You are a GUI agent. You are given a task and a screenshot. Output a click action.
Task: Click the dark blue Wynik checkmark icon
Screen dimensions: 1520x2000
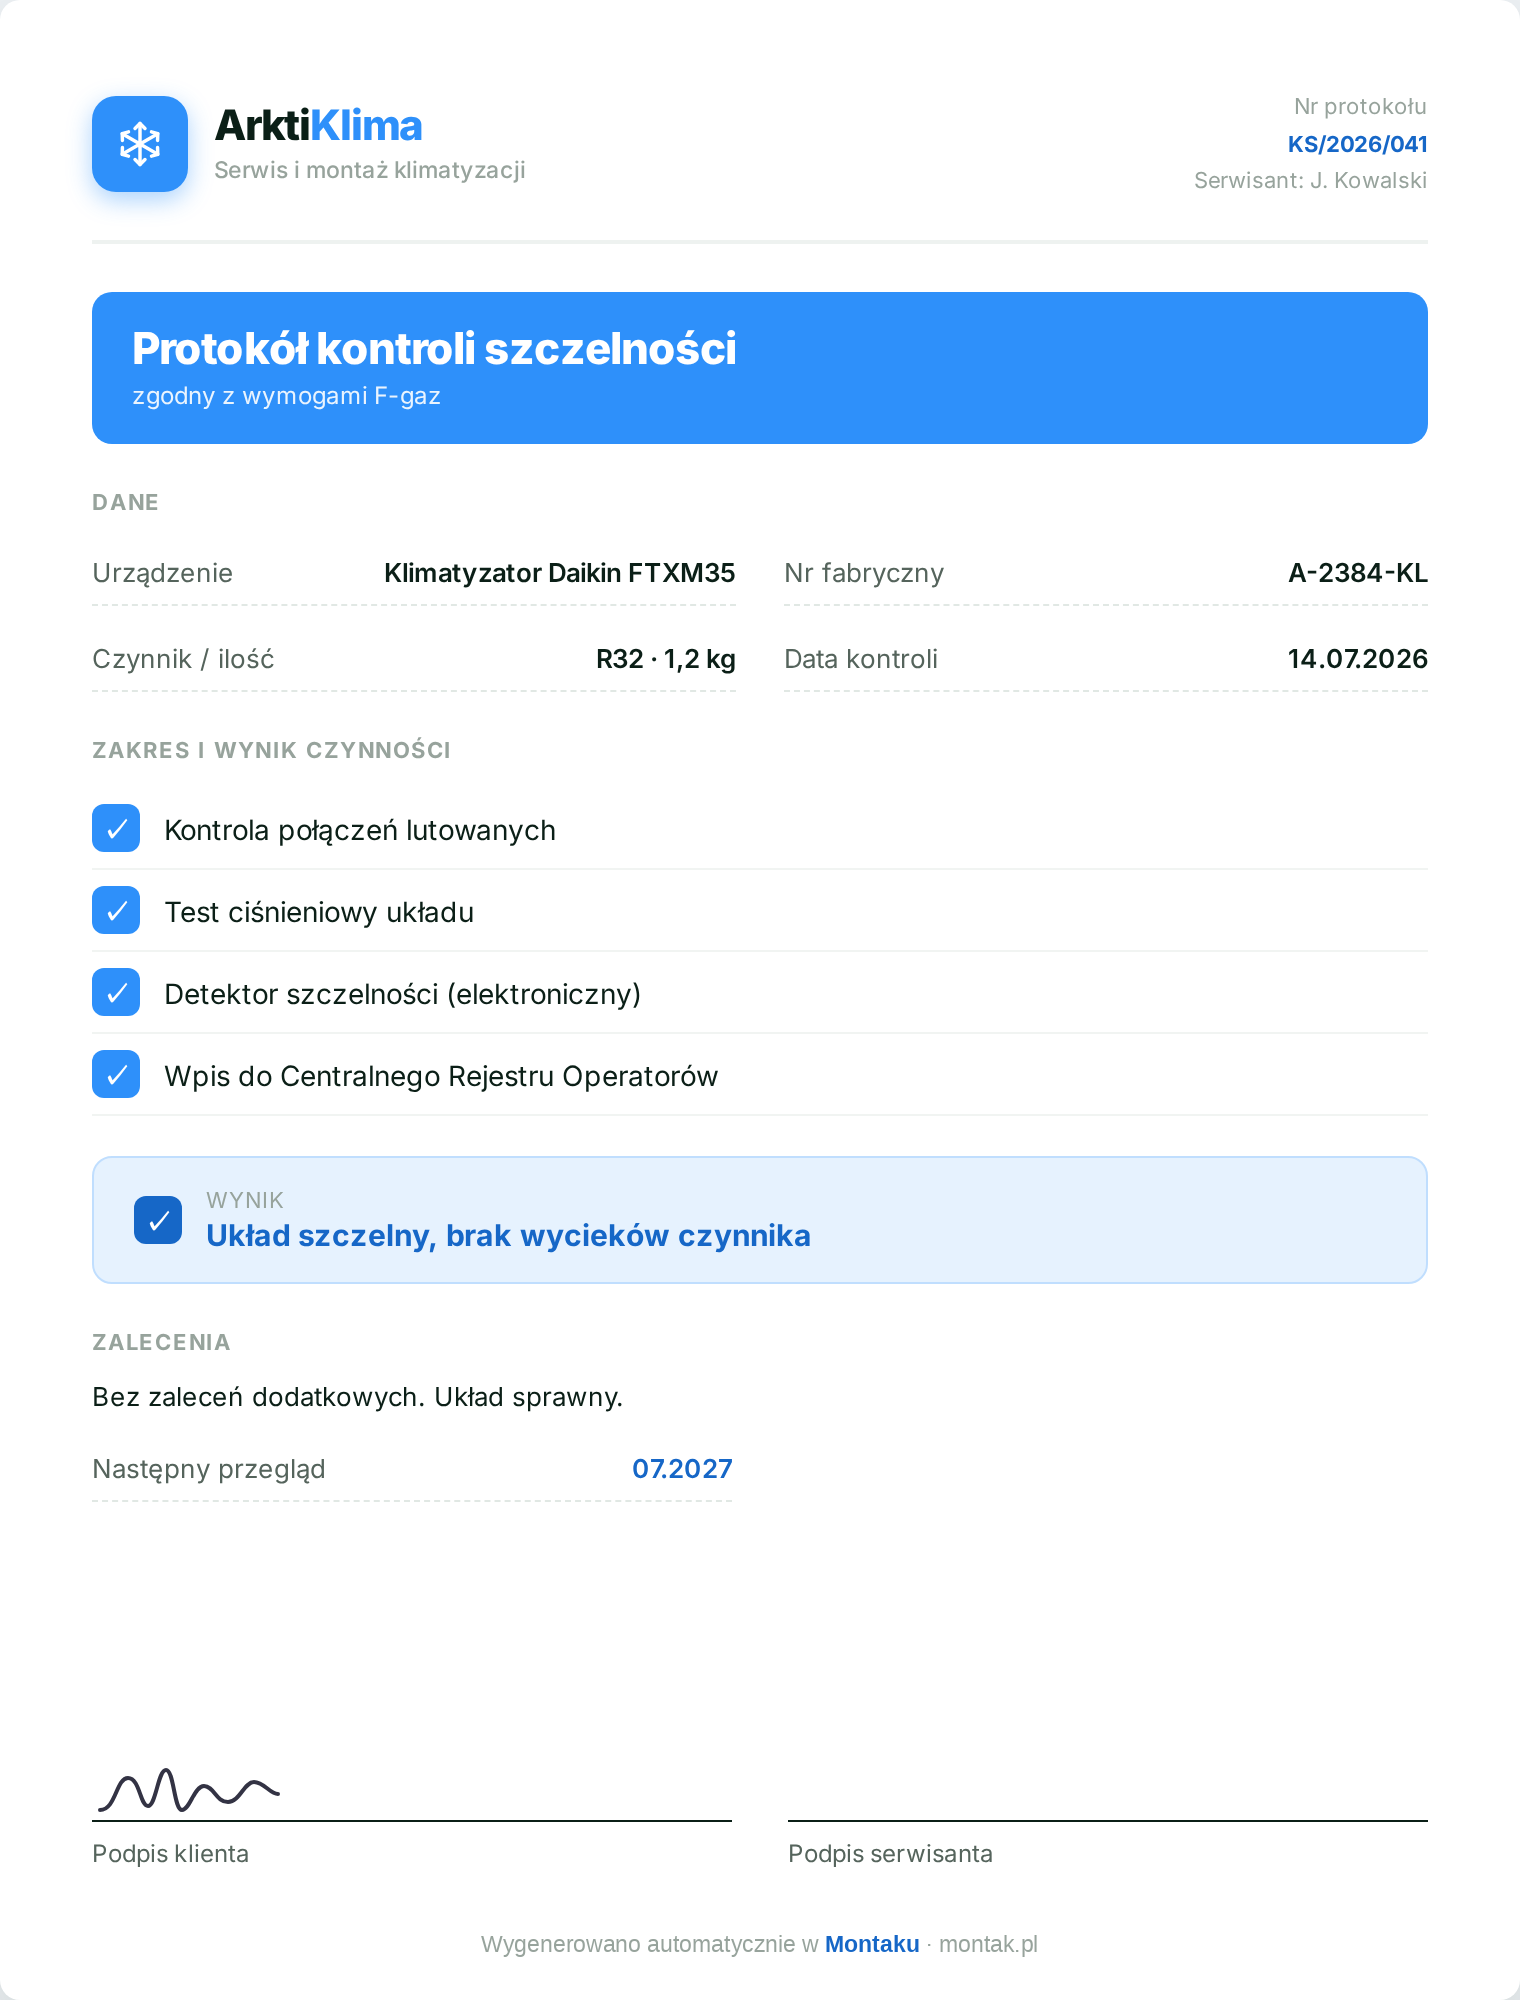158,1220
